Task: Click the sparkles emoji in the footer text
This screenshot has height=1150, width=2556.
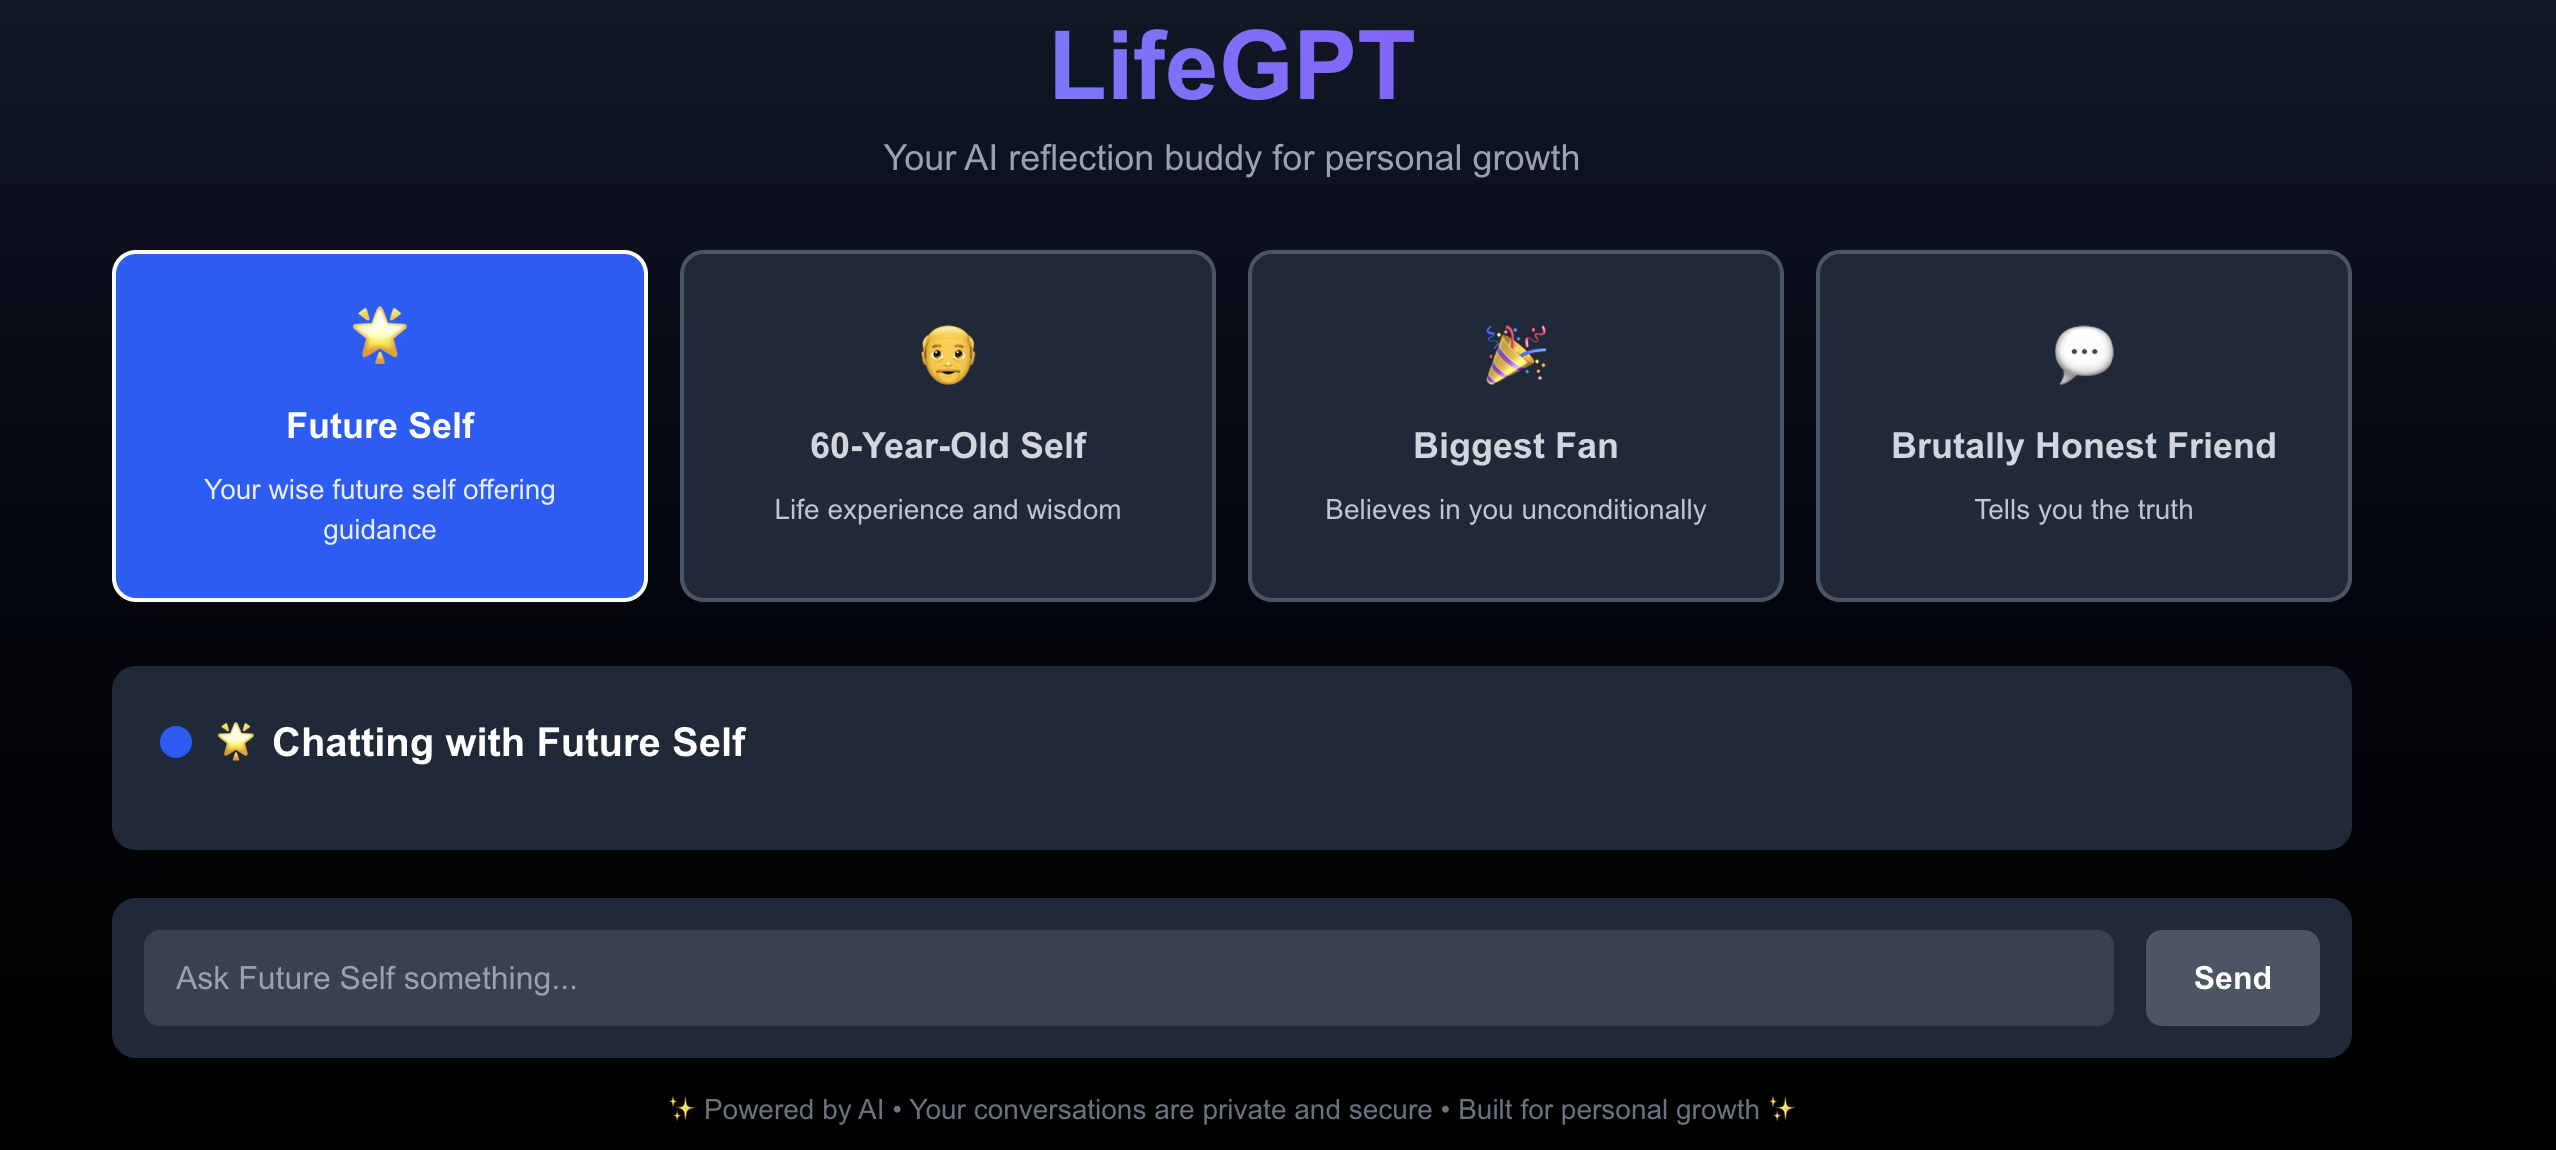Action: click(682, 1109)
